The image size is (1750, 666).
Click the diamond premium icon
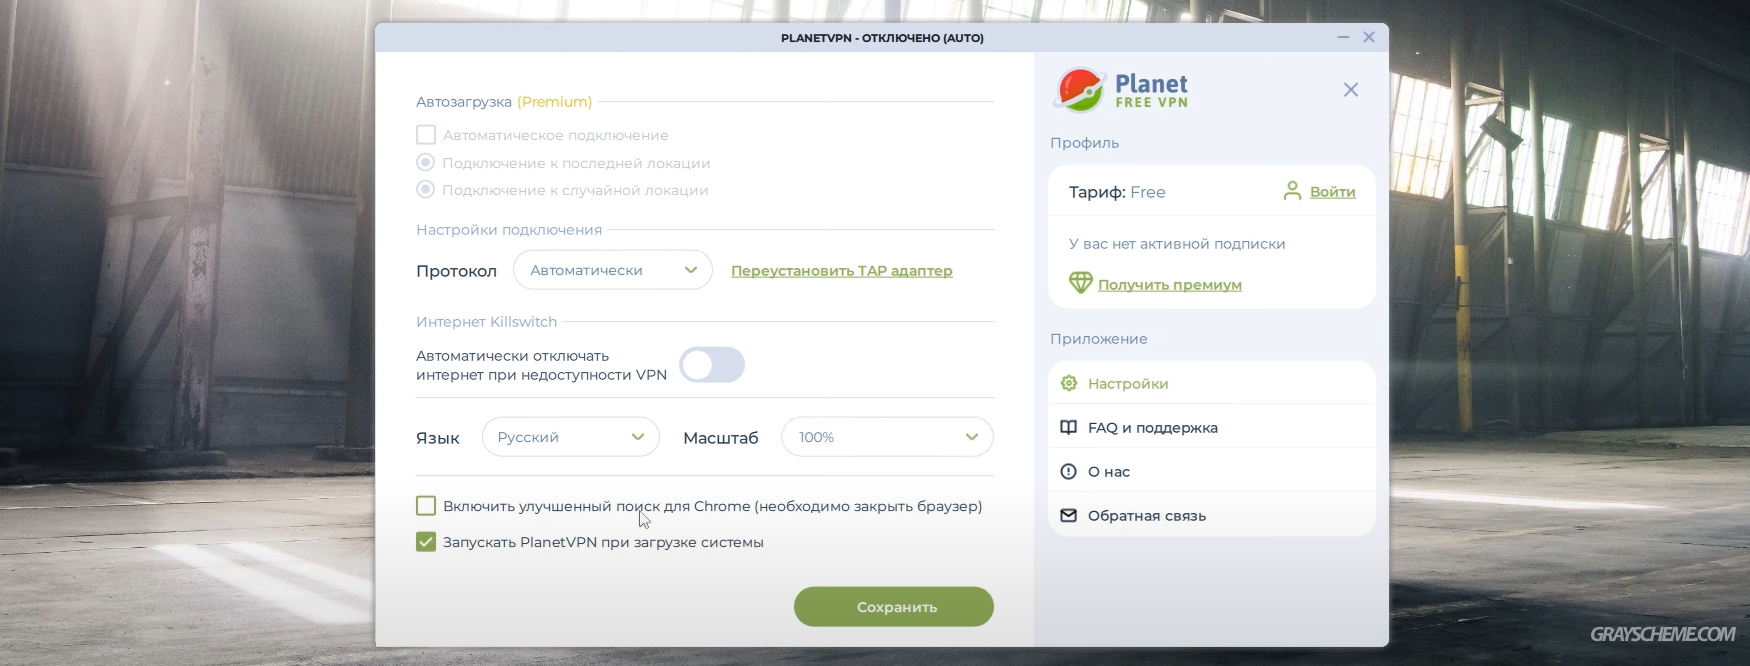click(1080, 283)
